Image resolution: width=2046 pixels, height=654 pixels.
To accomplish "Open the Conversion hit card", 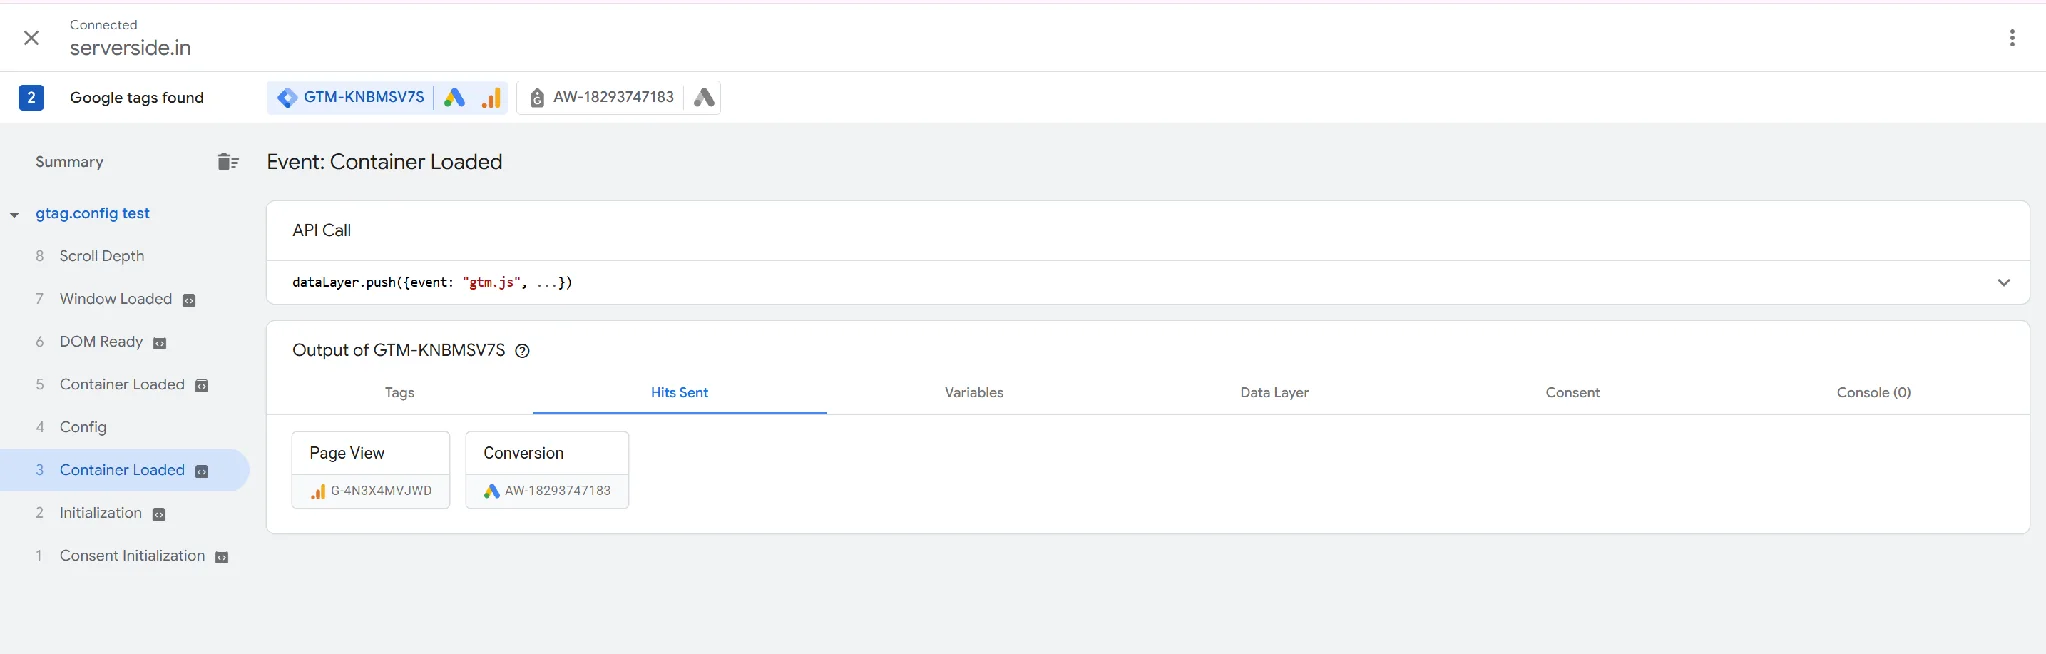I will (x=547, y=470).
